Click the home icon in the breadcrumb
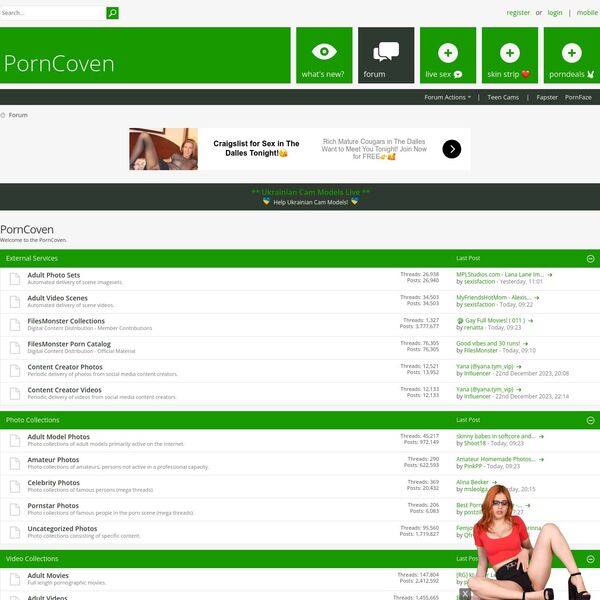The height and width of the screenshot is (600, 600). coord(4,115)
